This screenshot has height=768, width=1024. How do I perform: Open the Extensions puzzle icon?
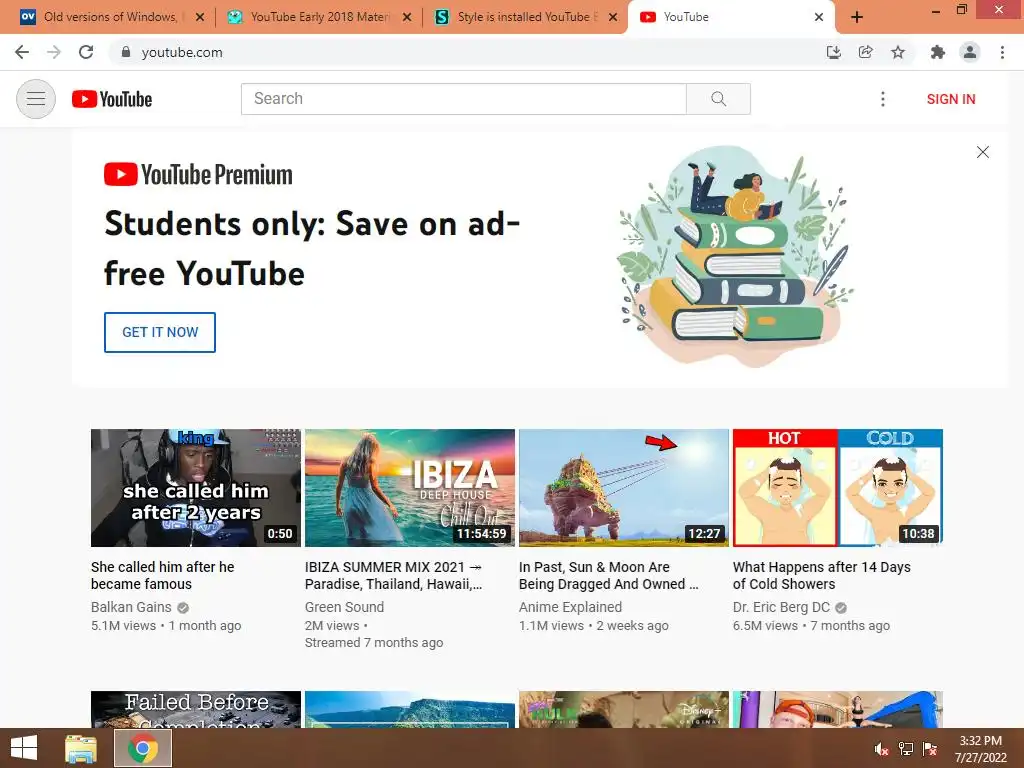coord(937,52)
